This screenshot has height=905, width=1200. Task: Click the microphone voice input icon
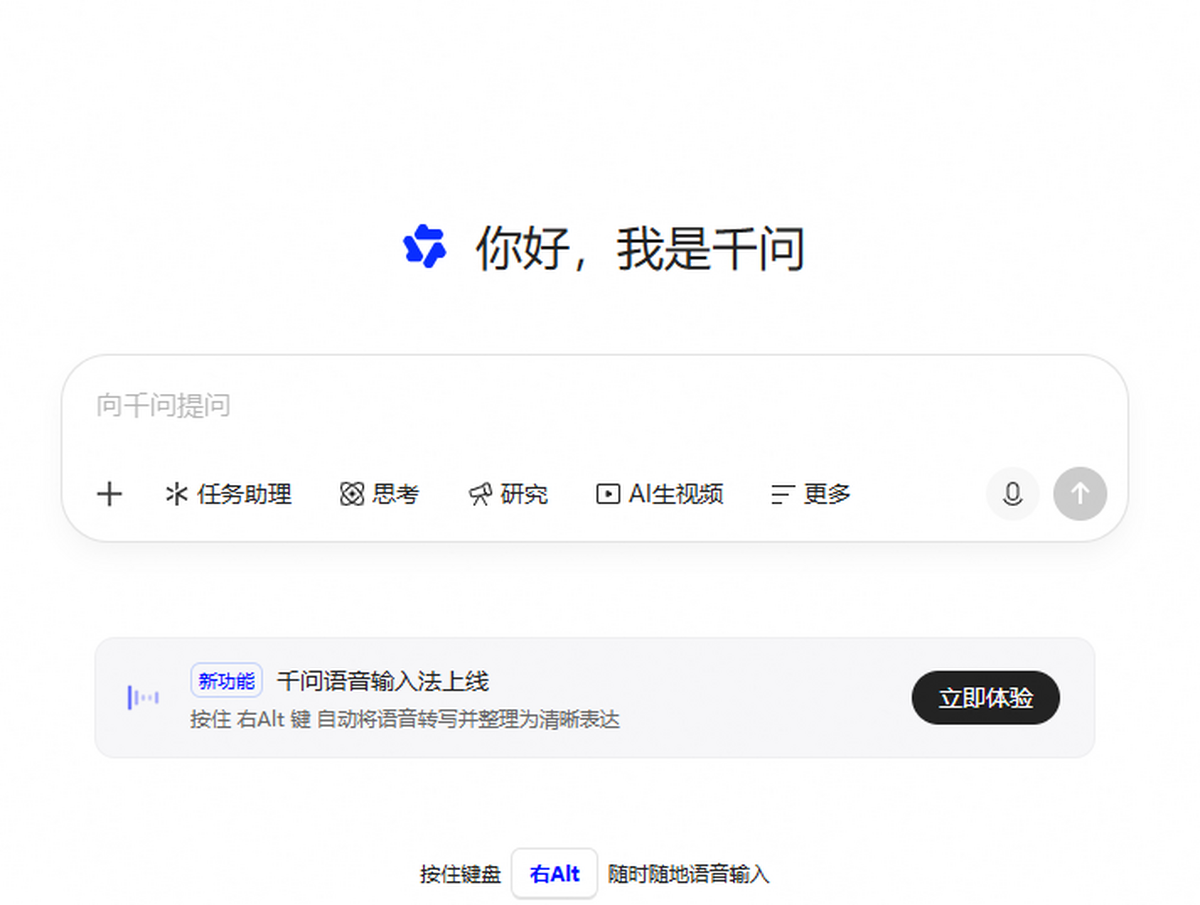point(1012,494)
